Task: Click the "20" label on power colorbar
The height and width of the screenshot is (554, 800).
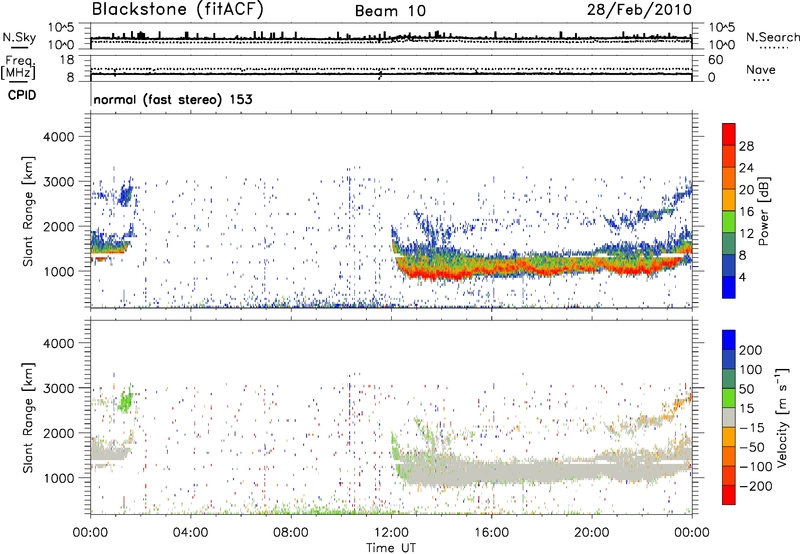Action: (746, 190)
